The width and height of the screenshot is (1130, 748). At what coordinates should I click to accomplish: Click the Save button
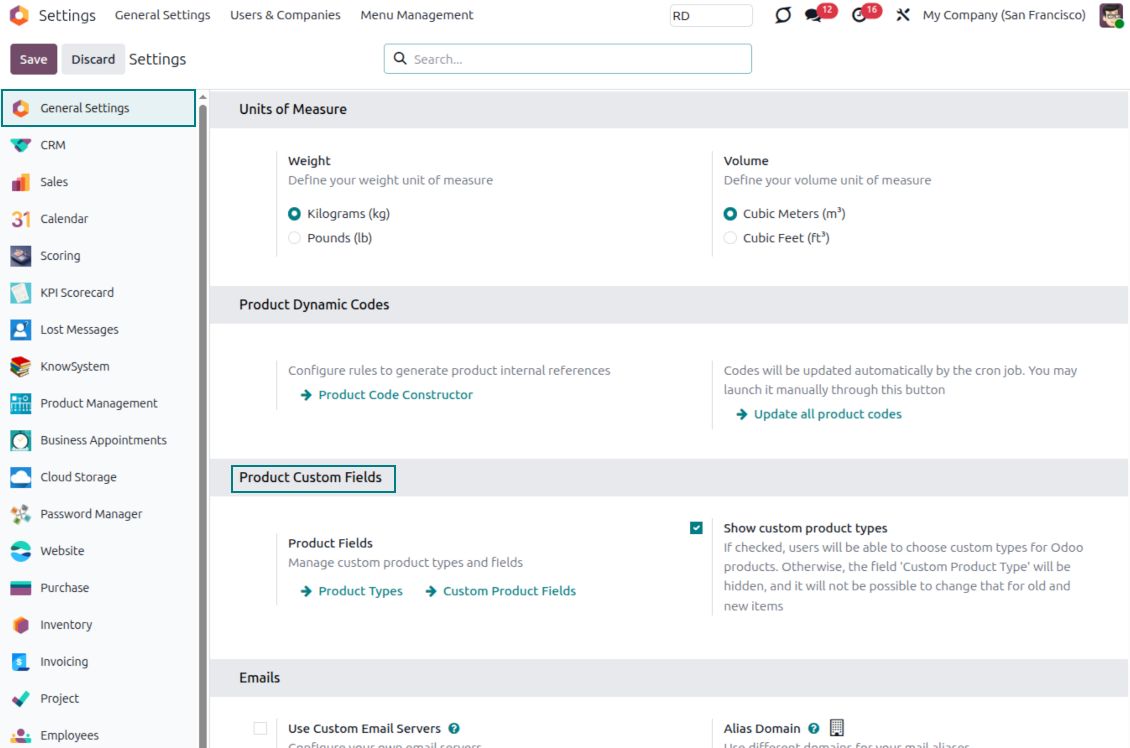[x=33, y=59]
